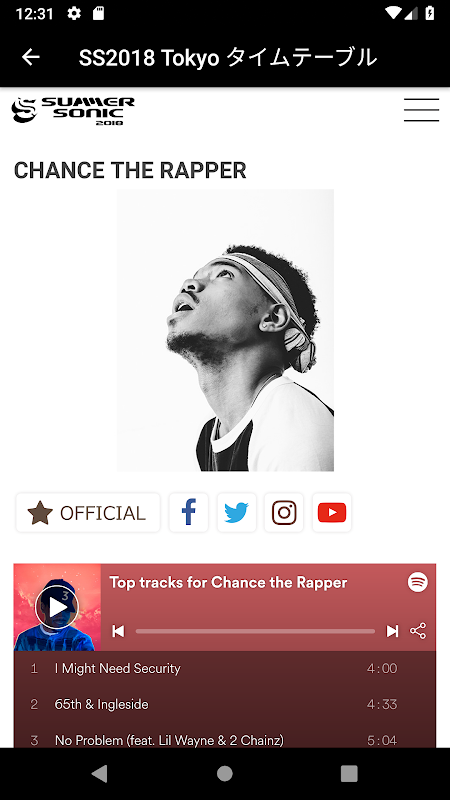Open the Instagram profile icon
Screen dimensions: 450x800
coord(284,513)
